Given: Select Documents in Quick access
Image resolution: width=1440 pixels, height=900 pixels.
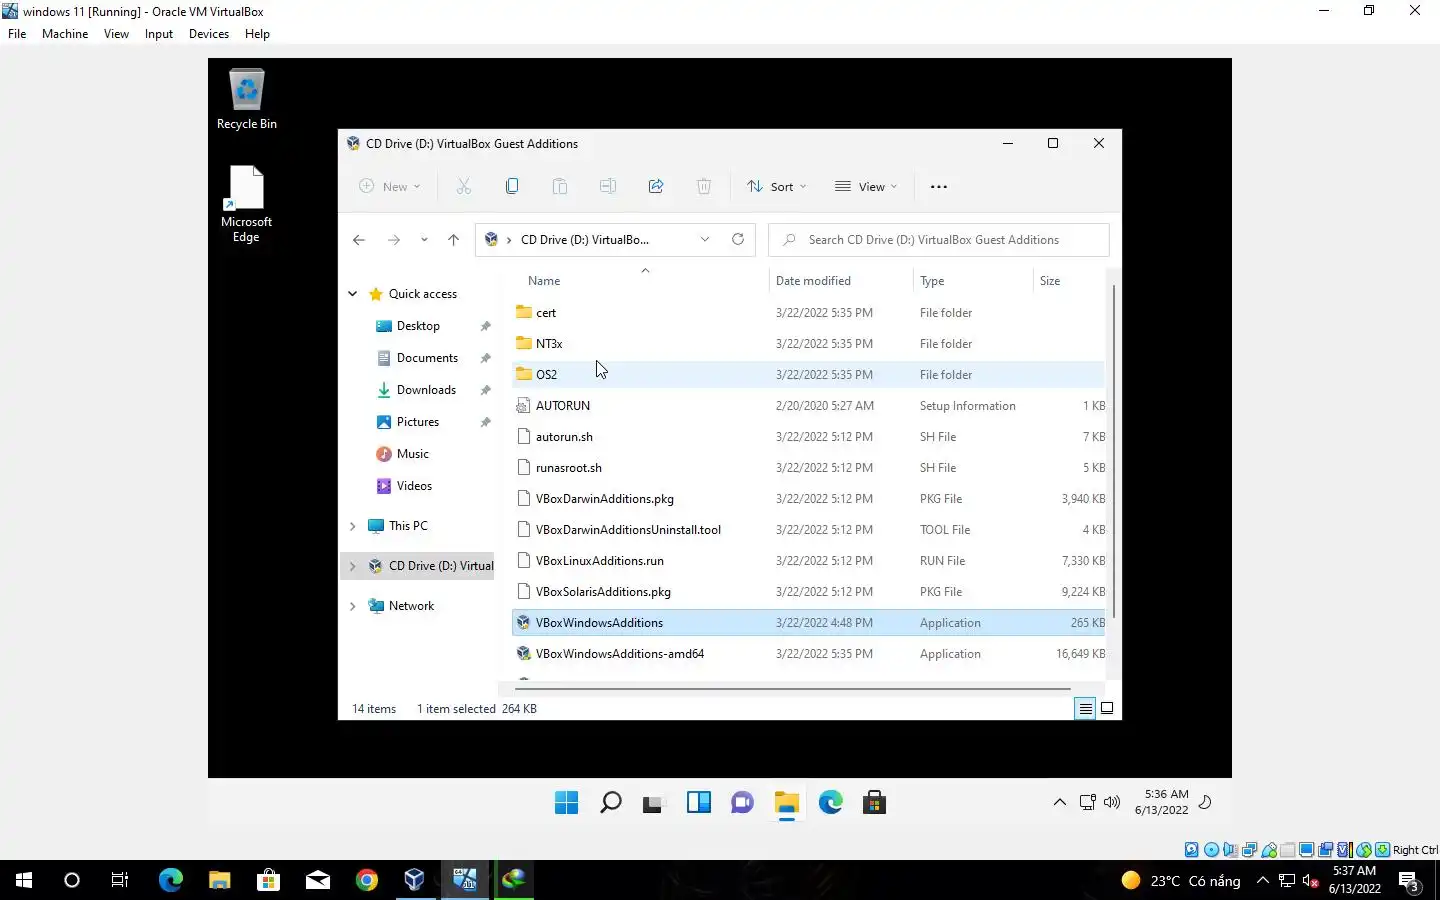Looking at the screenshot, I should [x=427, y=358].
